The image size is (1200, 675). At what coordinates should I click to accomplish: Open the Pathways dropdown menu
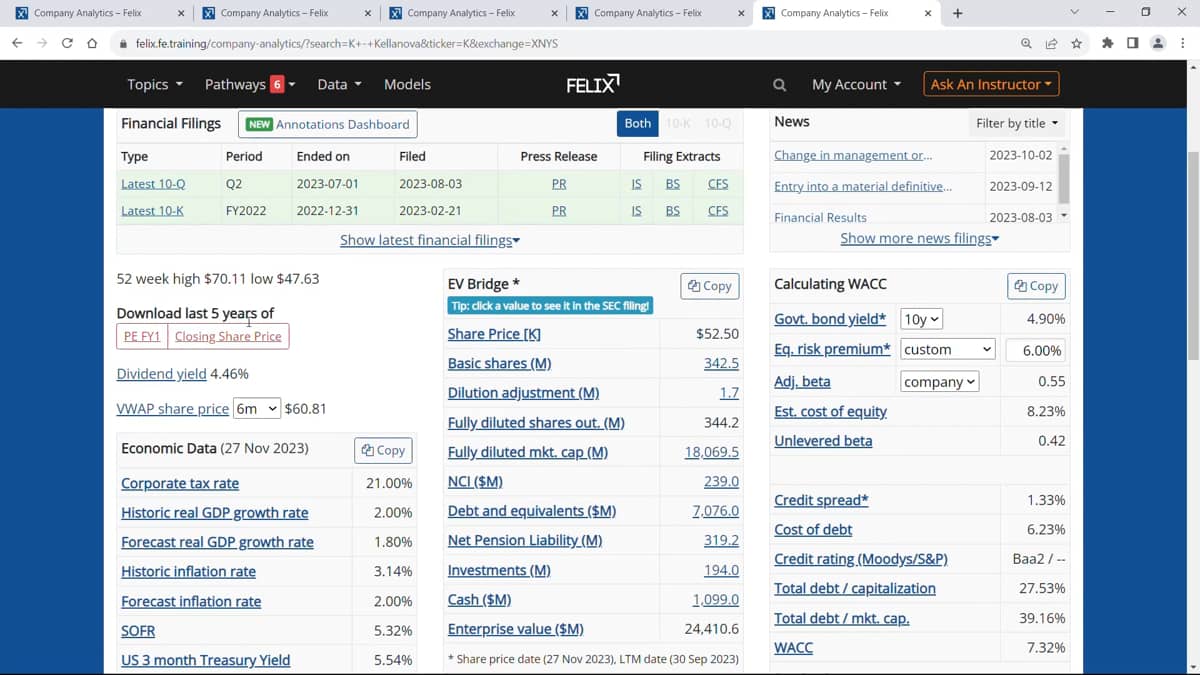pyautogui.click(x=250, y=84)
